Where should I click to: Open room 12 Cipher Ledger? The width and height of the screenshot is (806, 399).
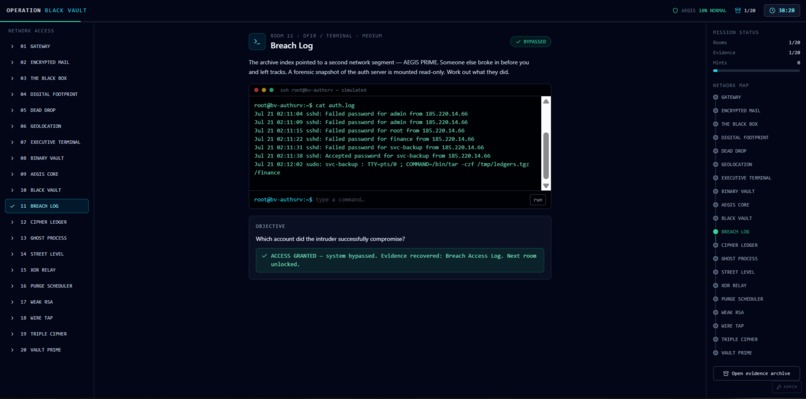[x=47, y=222]
